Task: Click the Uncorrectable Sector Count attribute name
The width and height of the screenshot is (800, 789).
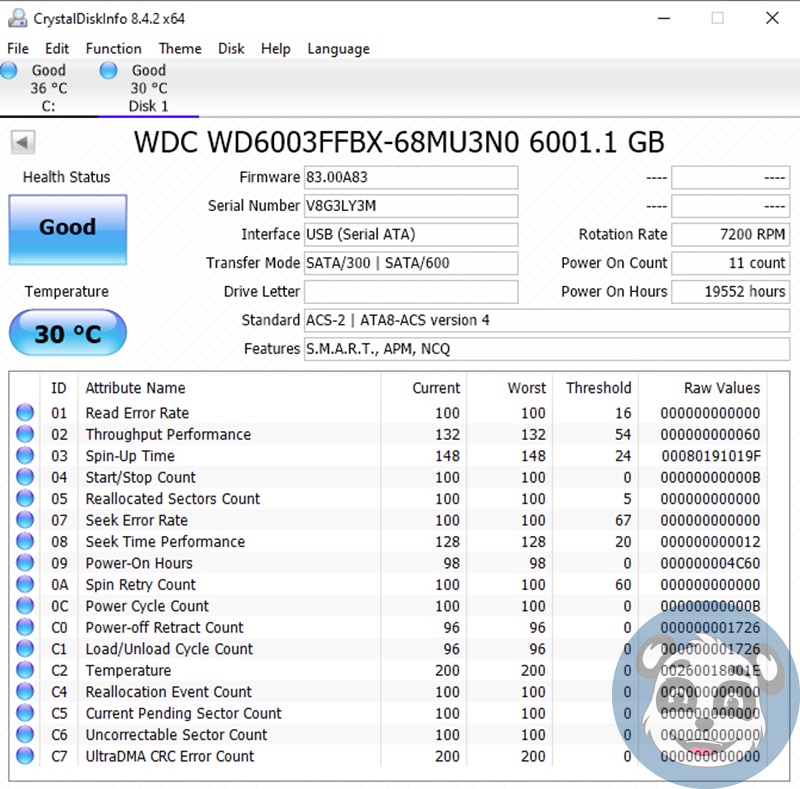Action: pyautogui.click(x=176, y=734)
